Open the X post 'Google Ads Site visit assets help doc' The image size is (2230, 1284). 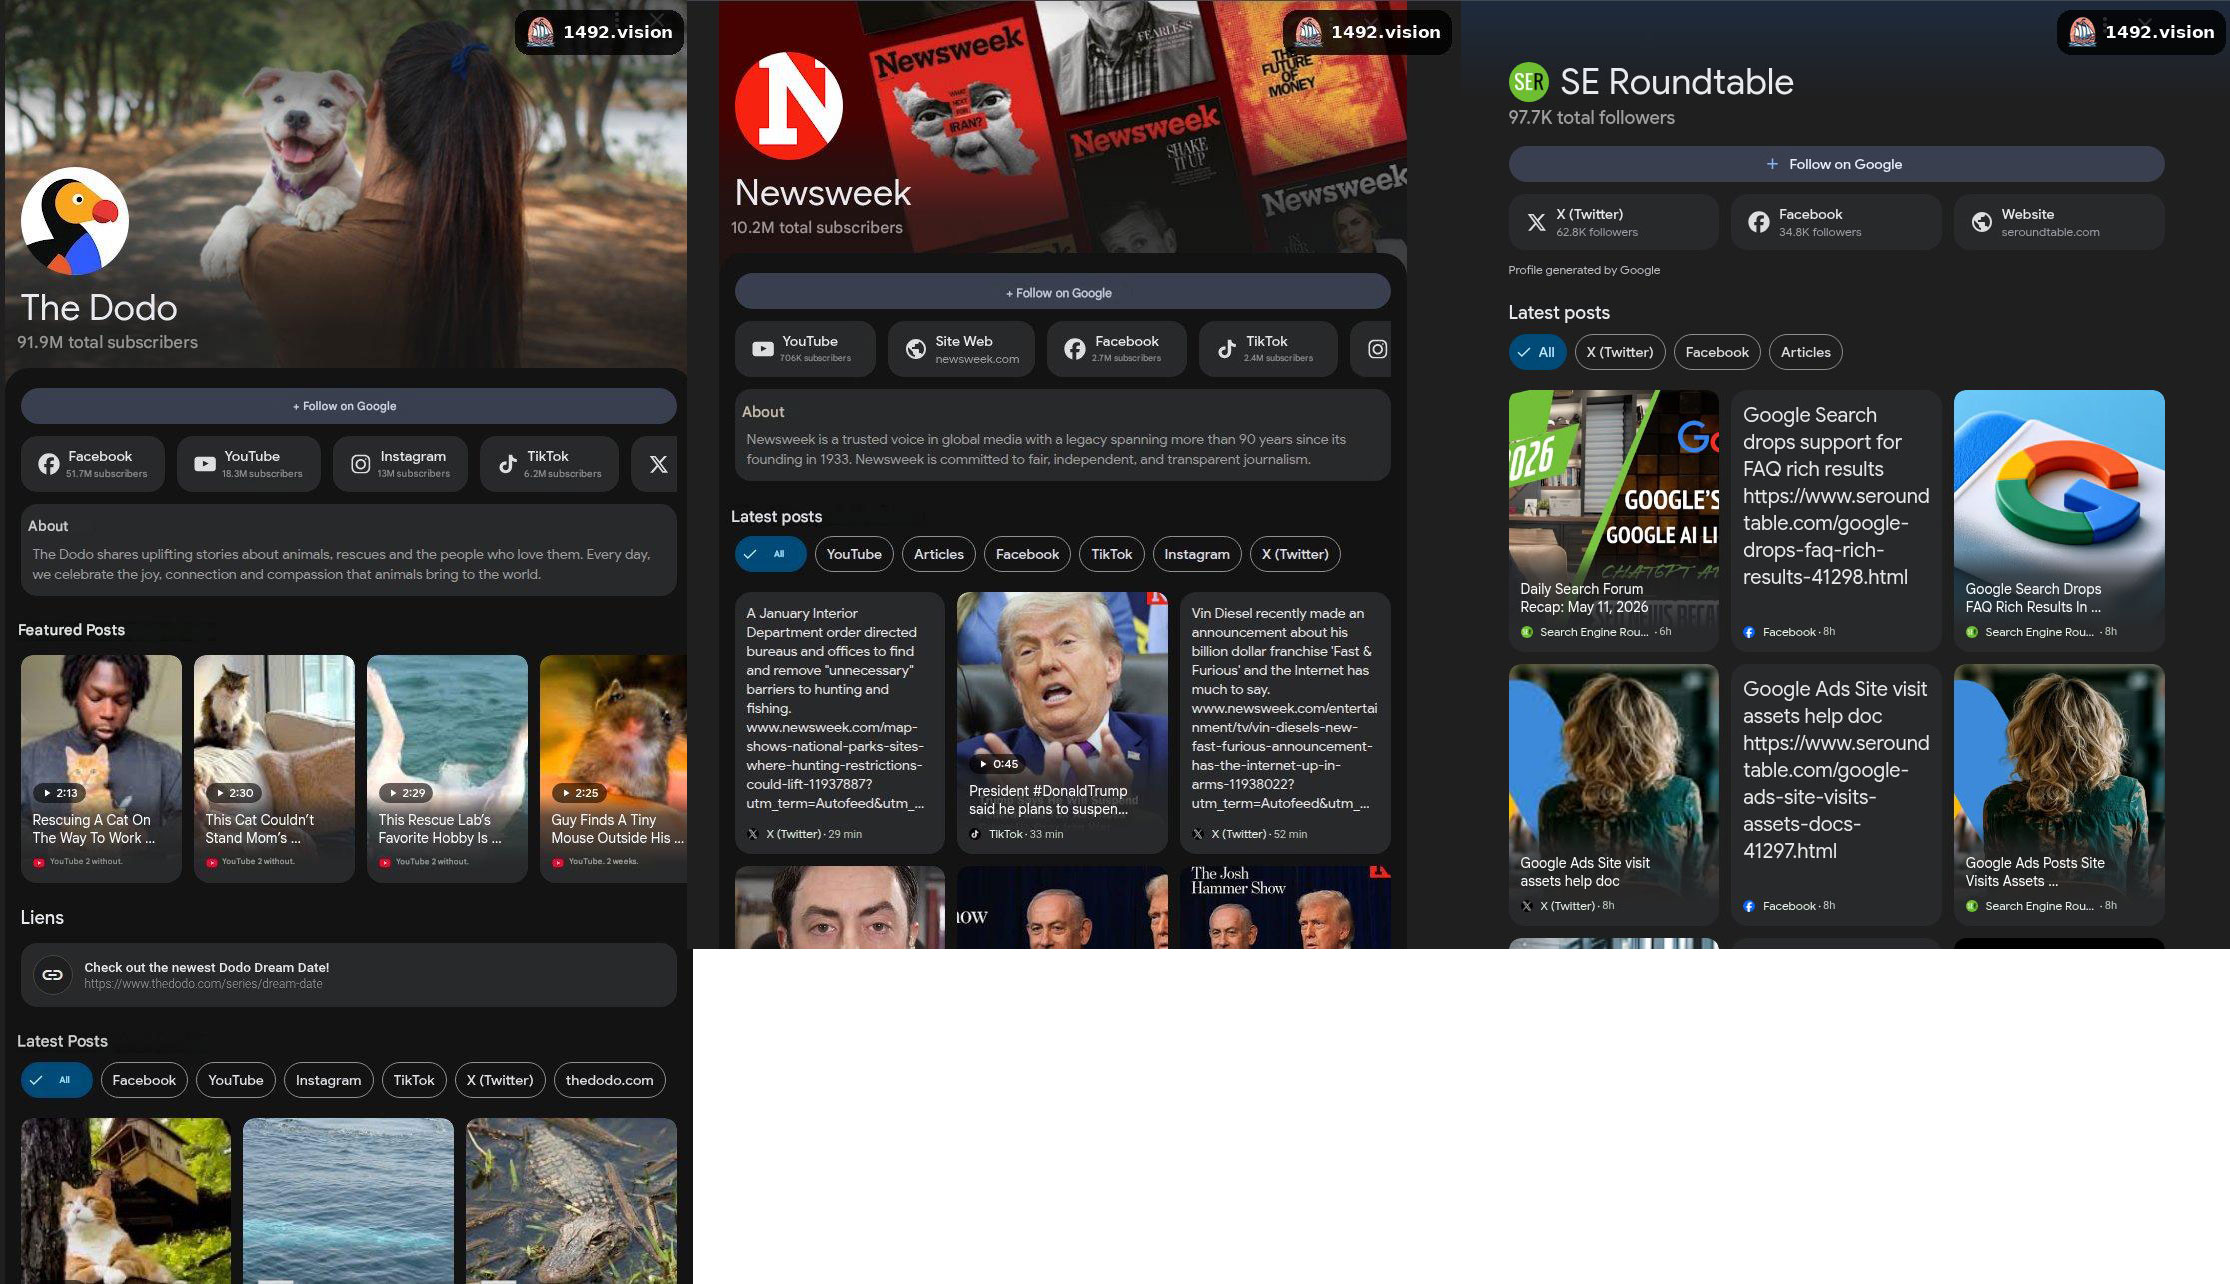click(1614, 794)
